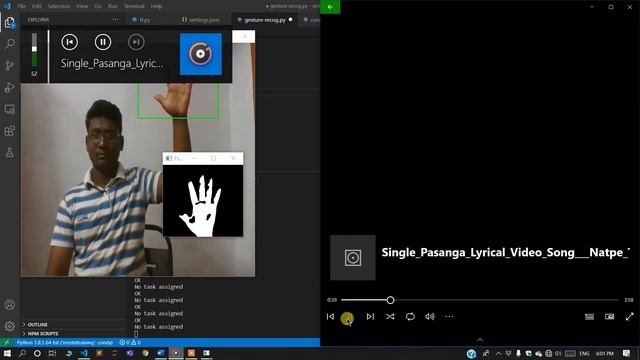Image resolution: width=640 pixels, height=360 pixels.
Task: Click the remote indicator in status bar
Action: (x=7, y=342)
